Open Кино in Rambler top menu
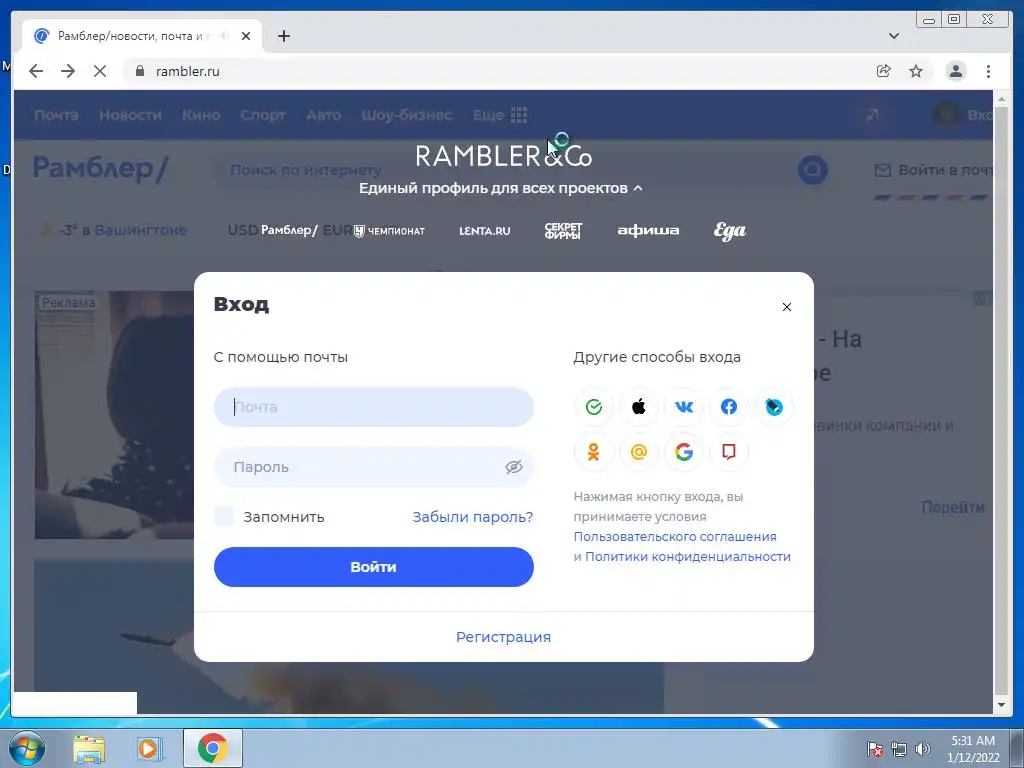The width and height of the screenshot is (1024, 768). 201,115
